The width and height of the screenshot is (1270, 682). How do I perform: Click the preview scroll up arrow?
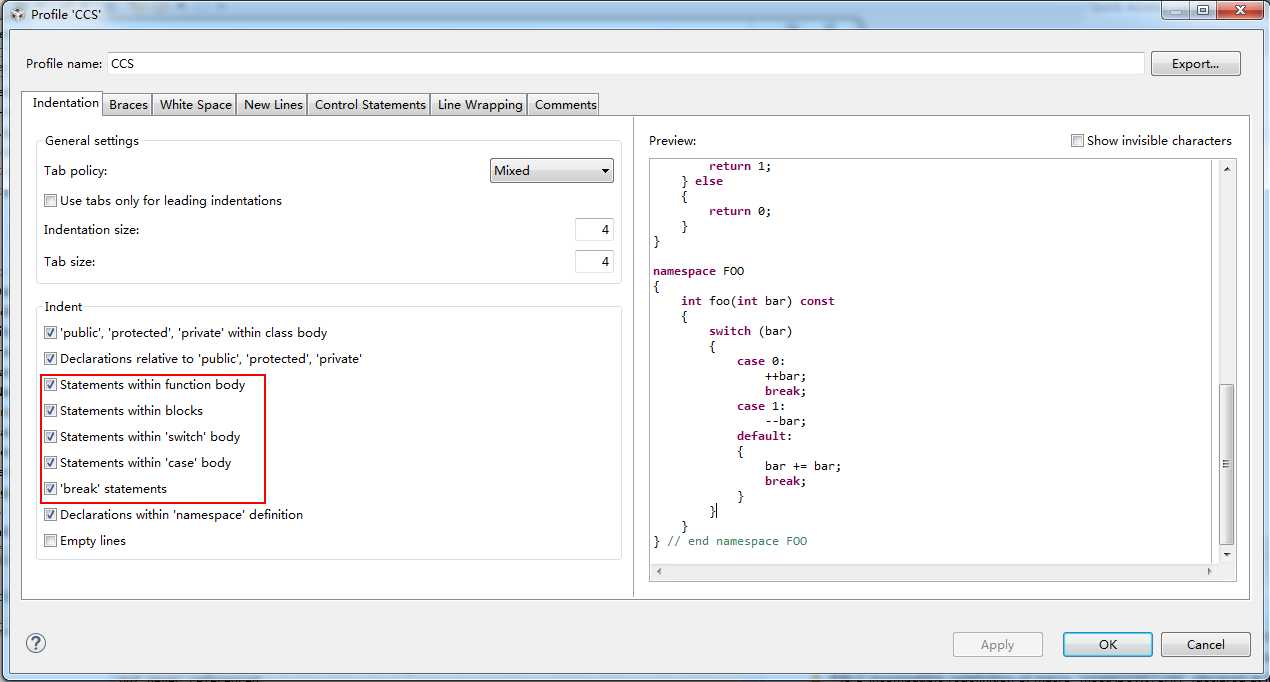pyautogui.click(x=1226, y=168)
